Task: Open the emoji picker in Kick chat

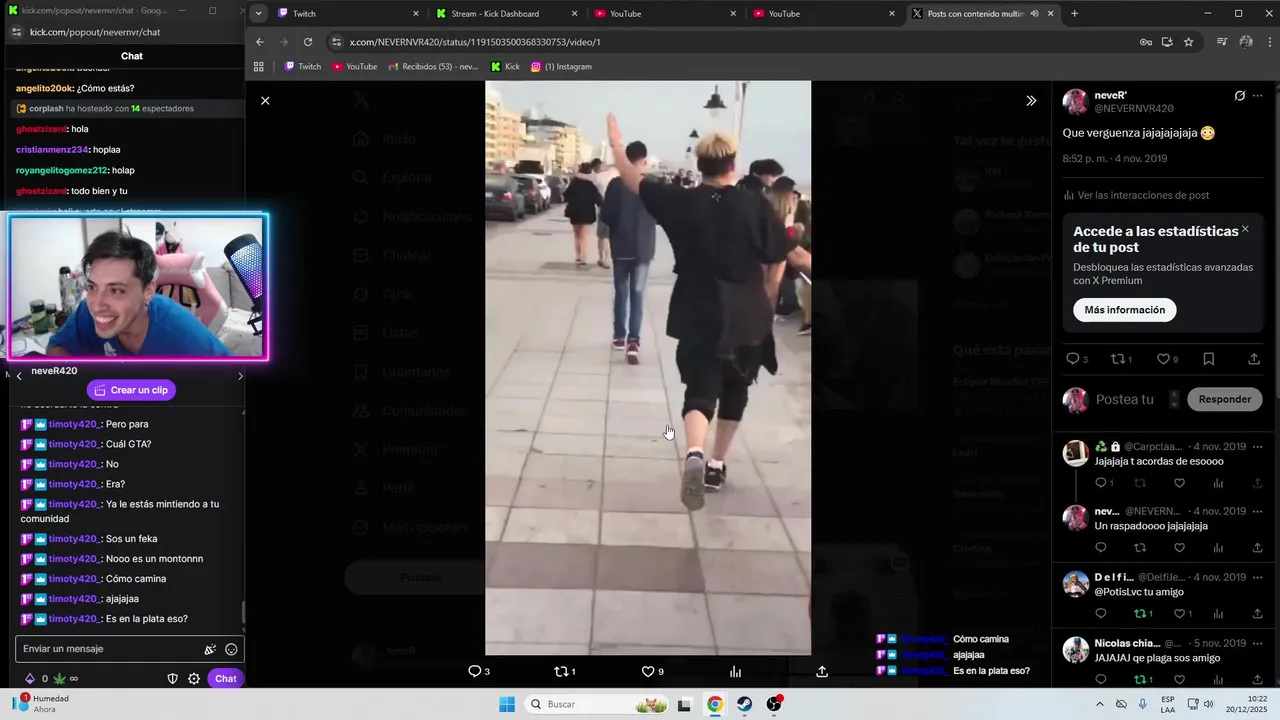Action: (231, 649)
